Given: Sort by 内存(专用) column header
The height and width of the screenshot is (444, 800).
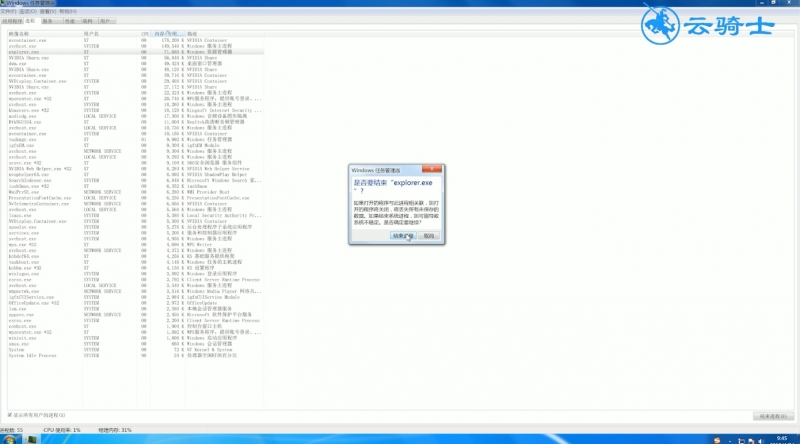Looking at the screenshot, I should tap(168, 34).
